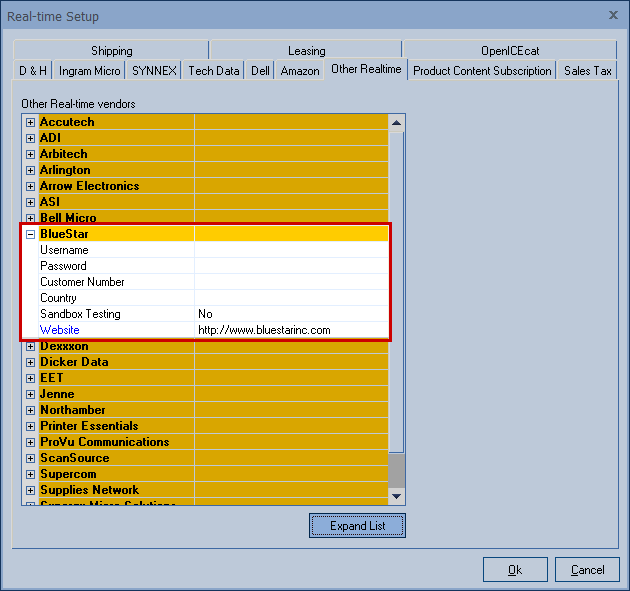This screenshot has height=591, width=630.
Task: Select the Northamber vendor name
Action: tap(73, 410)
